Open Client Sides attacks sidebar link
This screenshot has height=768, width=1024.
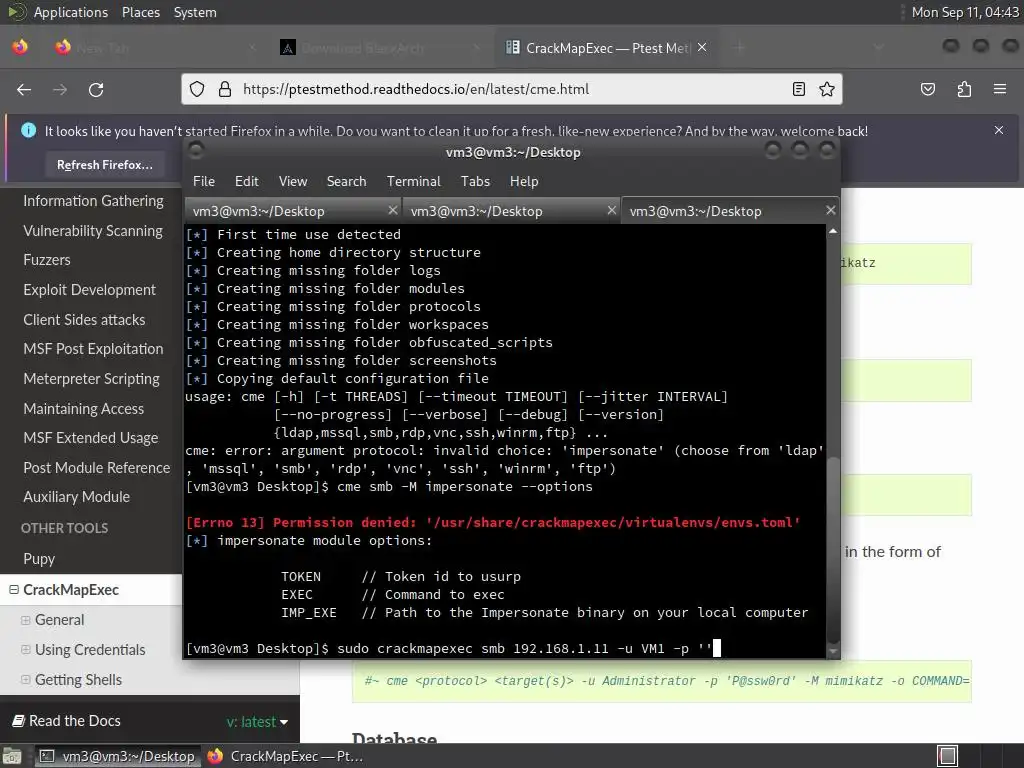84,320
